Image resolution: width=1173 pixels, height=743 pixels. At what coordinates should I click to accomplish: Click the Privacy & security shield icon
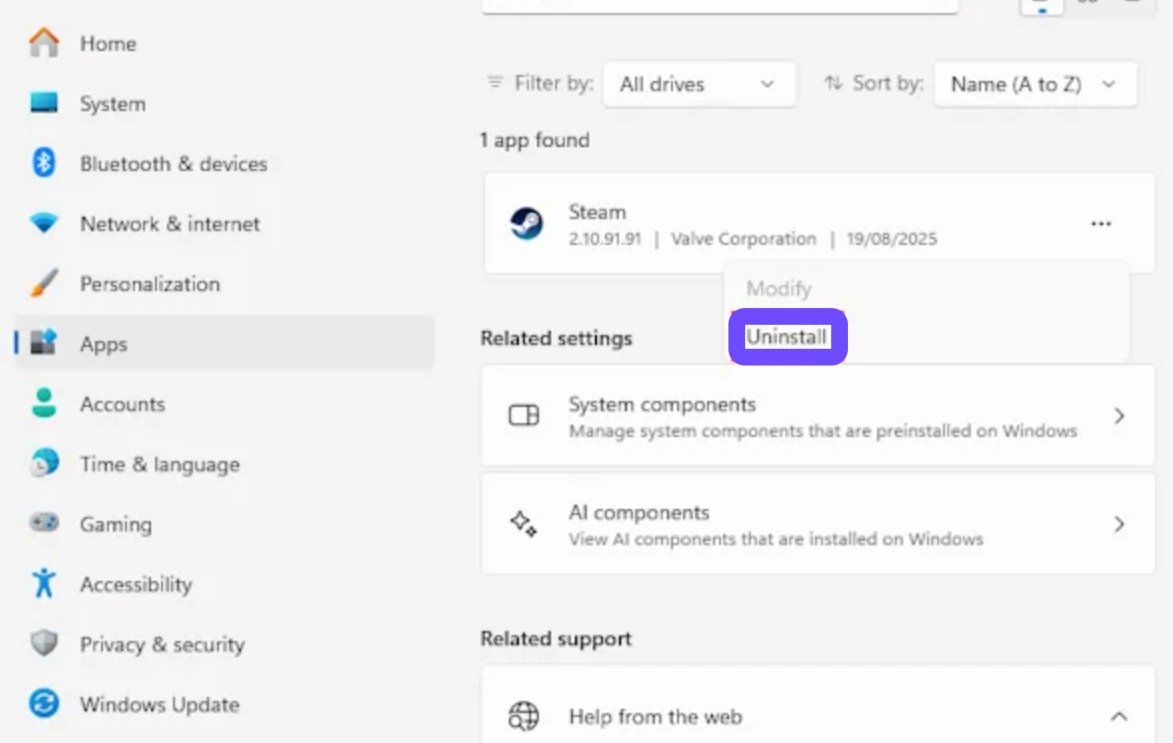44,643
